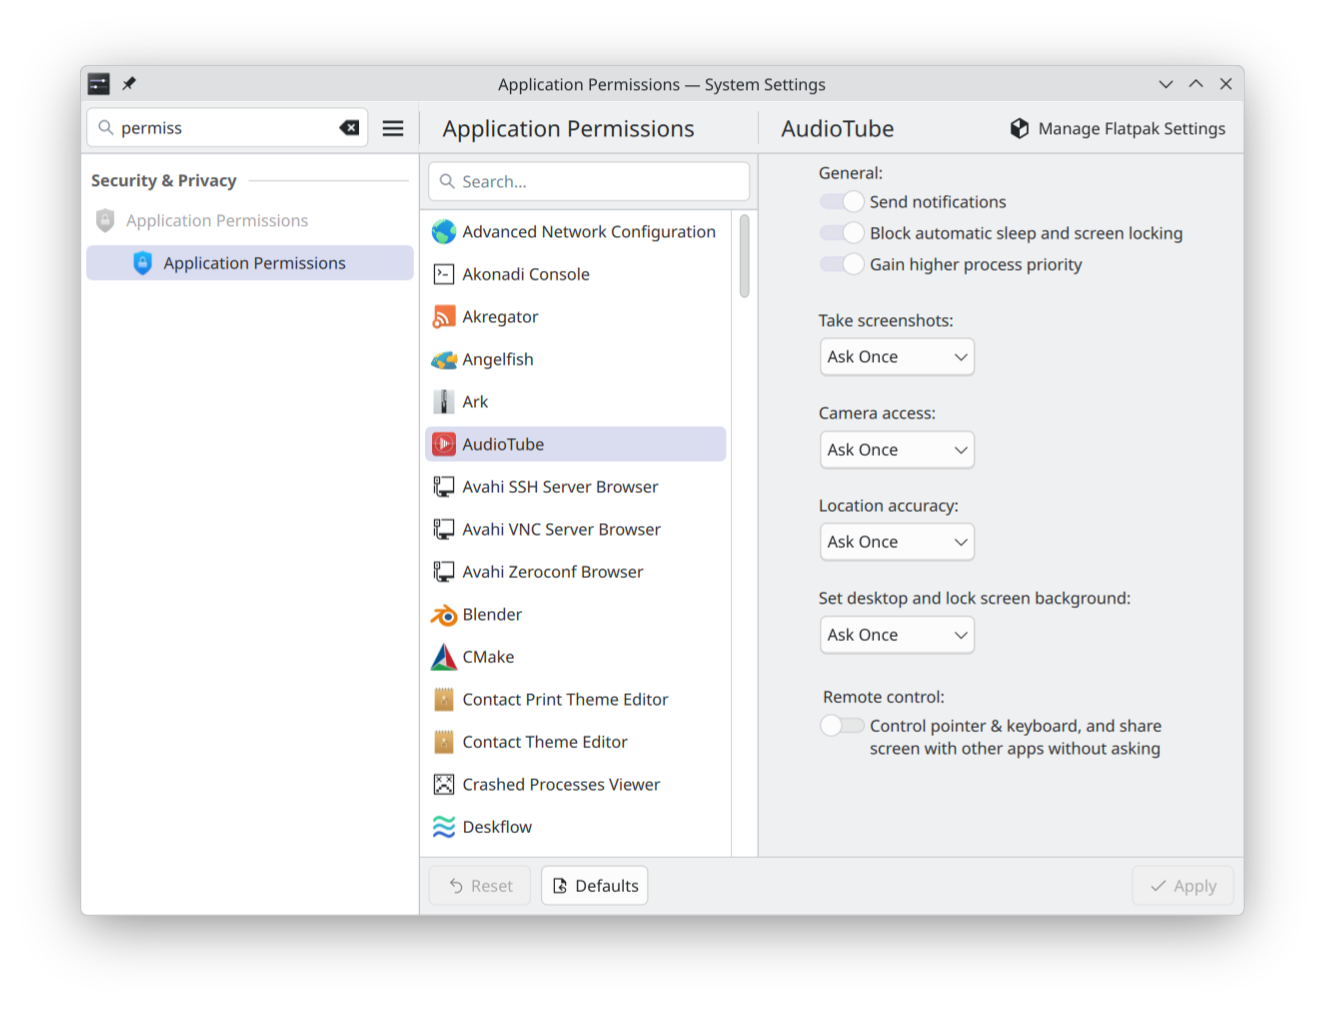Select Application Permissions in the sidebar
Screen dimensions: 1326x1011
pos(253,262)
